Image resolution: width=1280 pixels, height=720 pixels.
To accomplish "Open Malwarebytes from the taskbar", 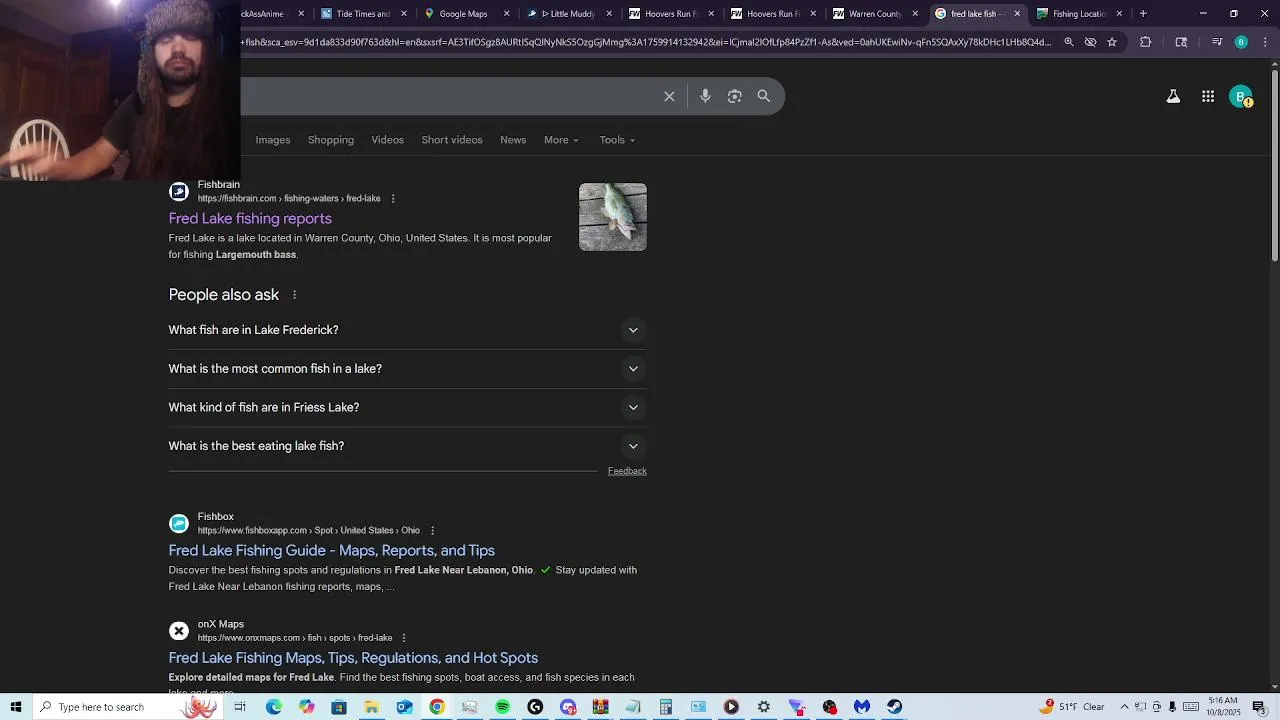I will [x=862, y=707].
